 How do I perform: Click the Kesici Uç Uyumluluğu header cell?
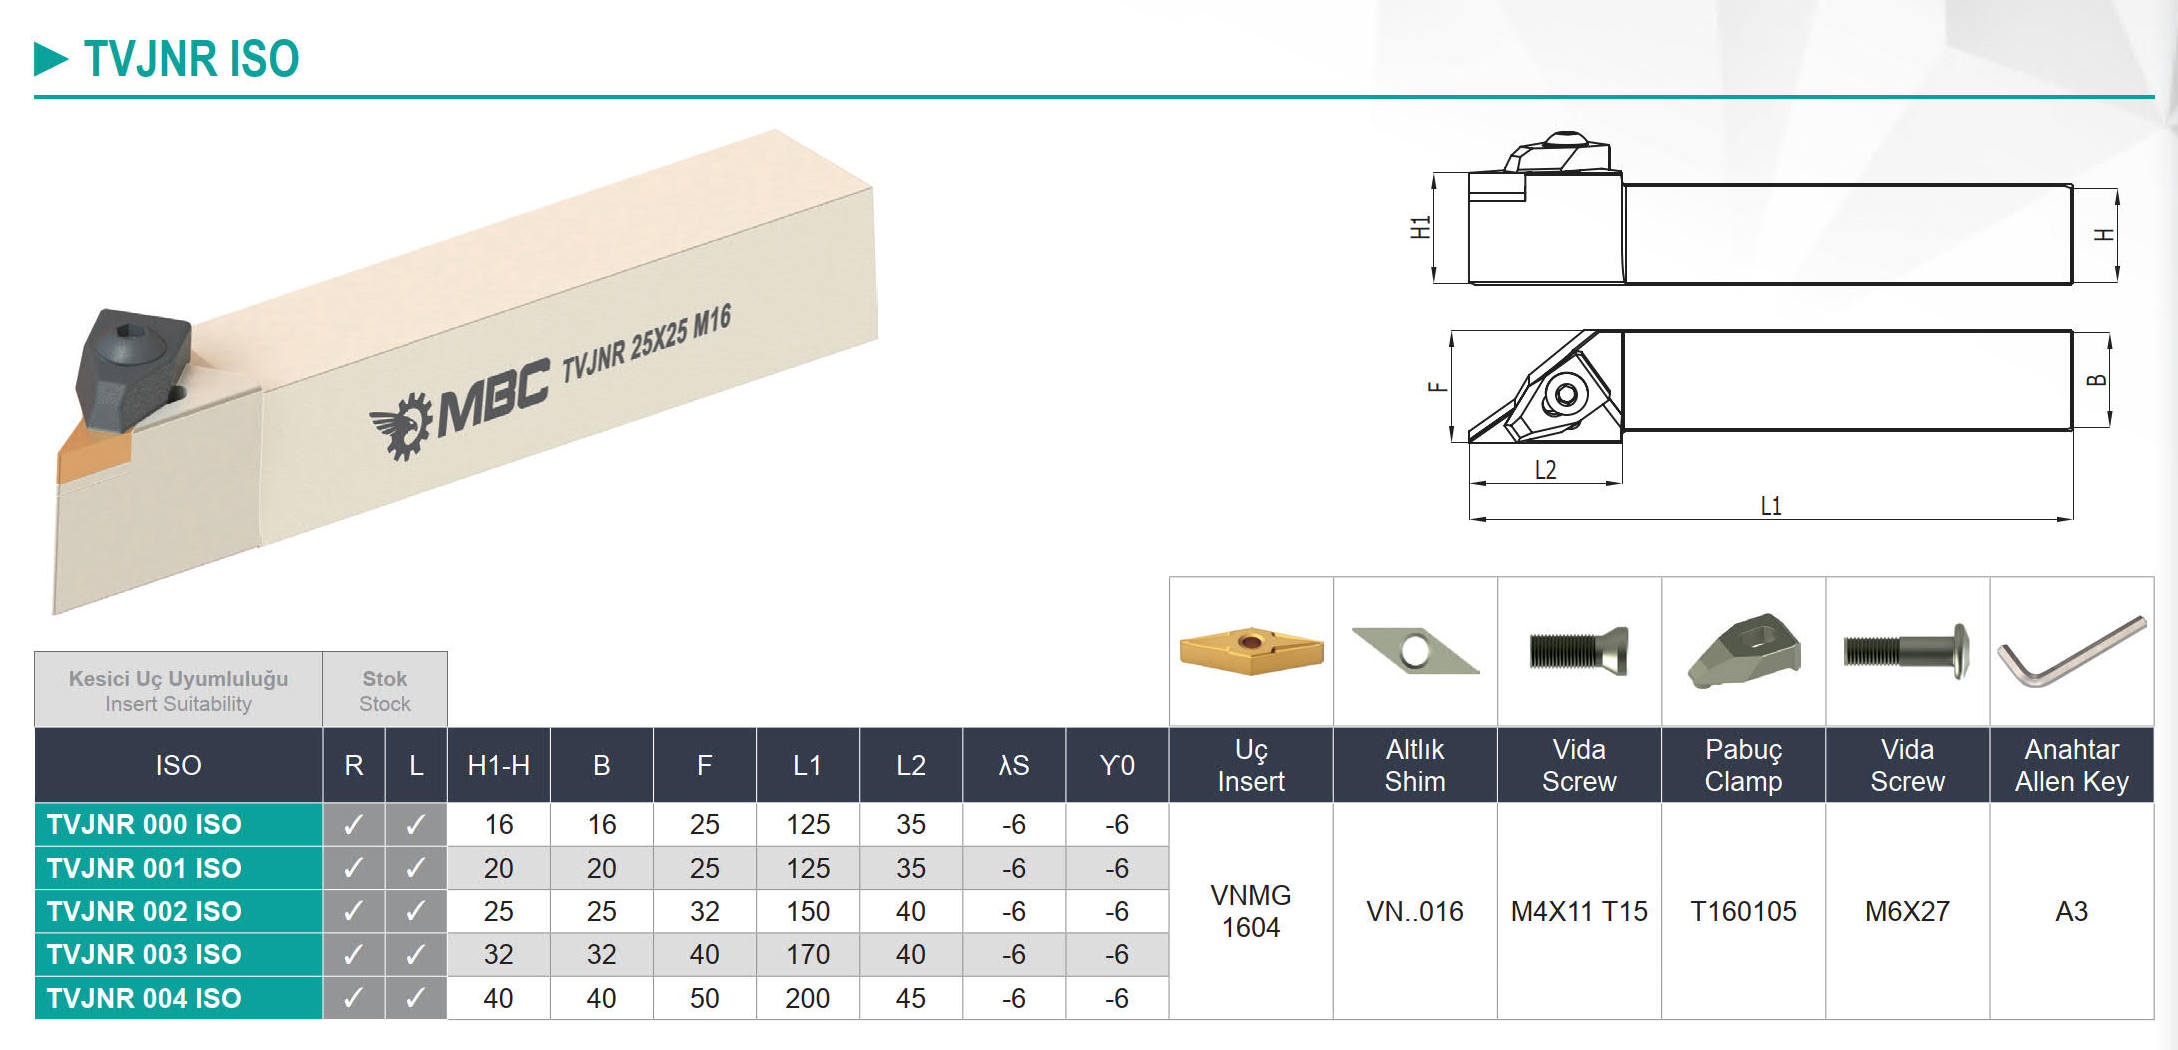(178, 690)
